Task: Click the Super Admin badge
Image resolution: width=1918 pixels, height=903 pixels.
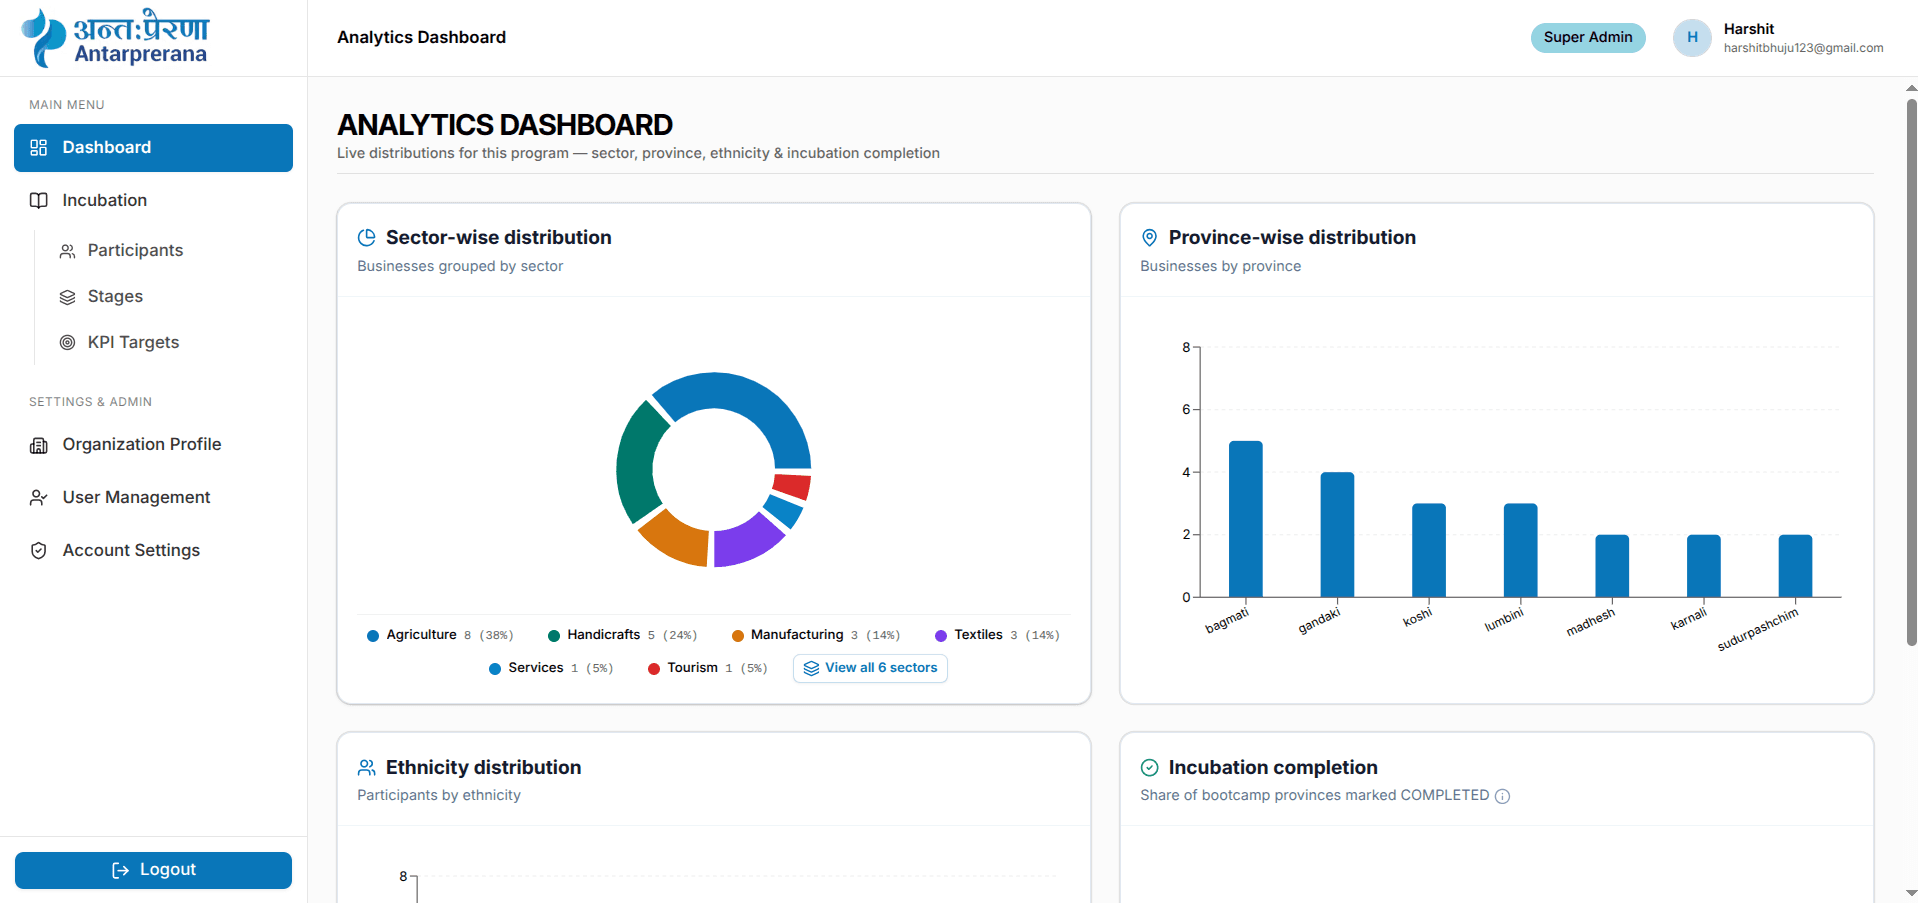Action: pyautogui.click(x=1587, y=37)
